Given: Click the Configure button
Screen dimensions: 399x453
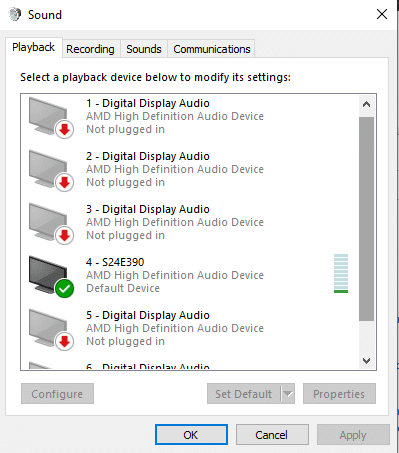Looking at the screenshot, I should tap(57, 394).
